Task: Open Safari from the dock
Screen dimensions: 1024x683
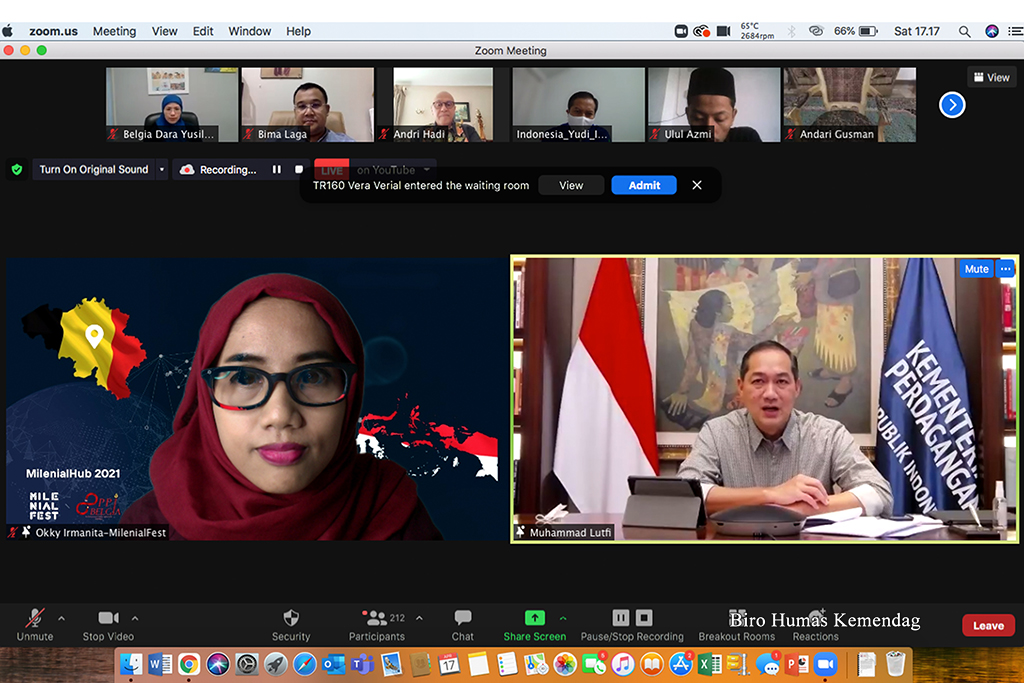Action: coord(304,665)
